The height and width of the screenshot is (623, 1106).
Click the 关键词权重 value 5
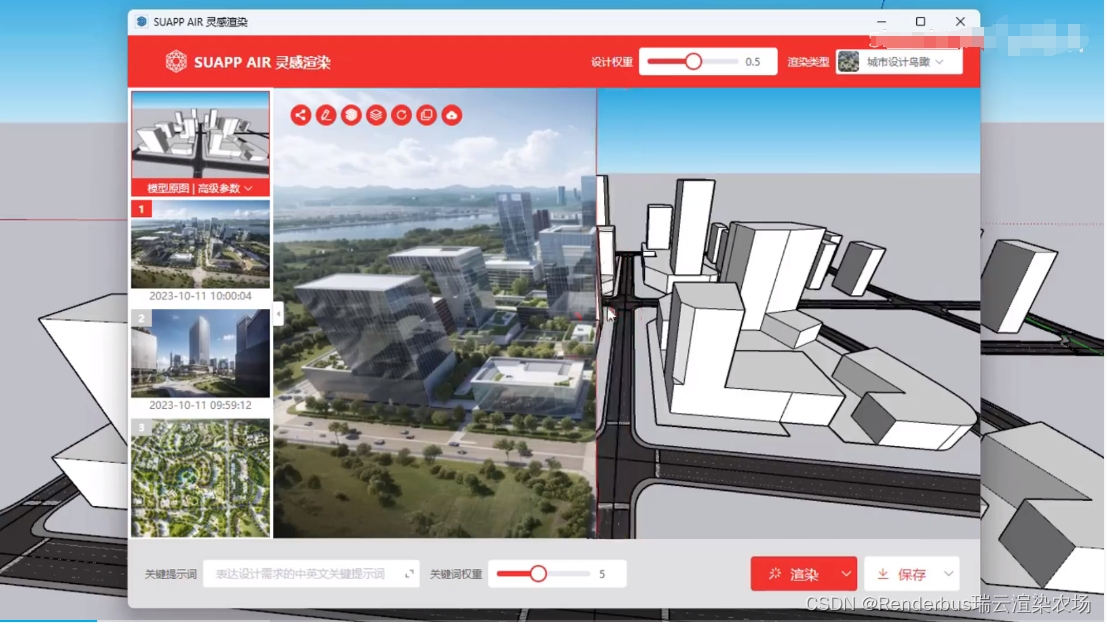point(602,574)
